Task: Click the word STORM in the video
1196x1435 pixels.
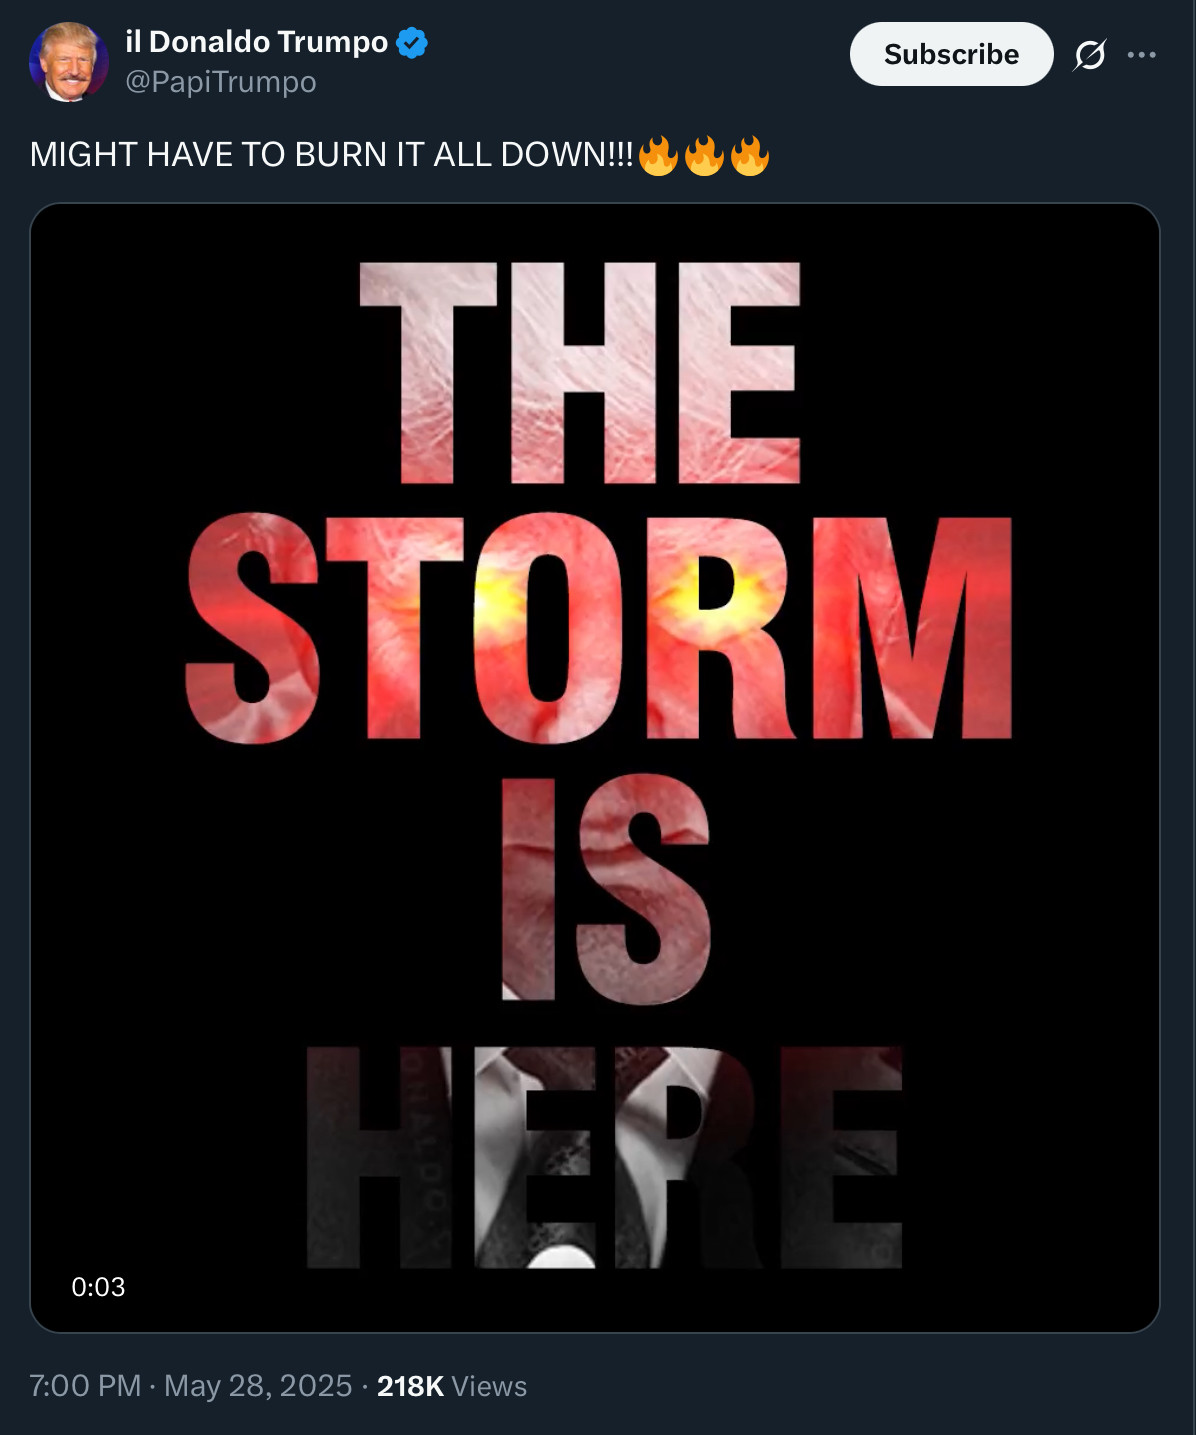Action: point(598,628)
